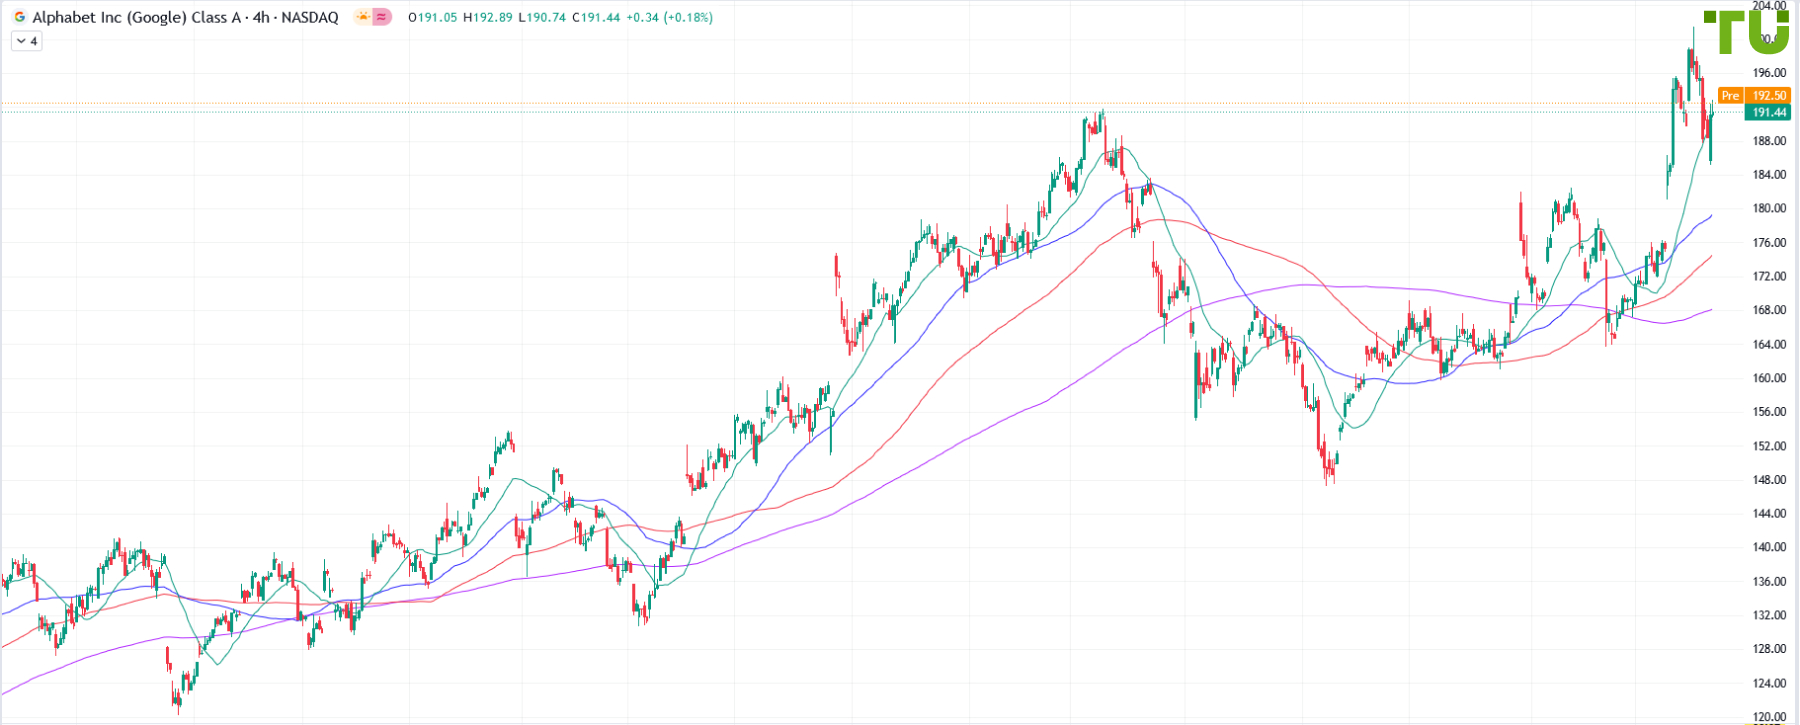Click the orange 192.50 pre-market price label

pyautogui.click(x=1769, y=96)
